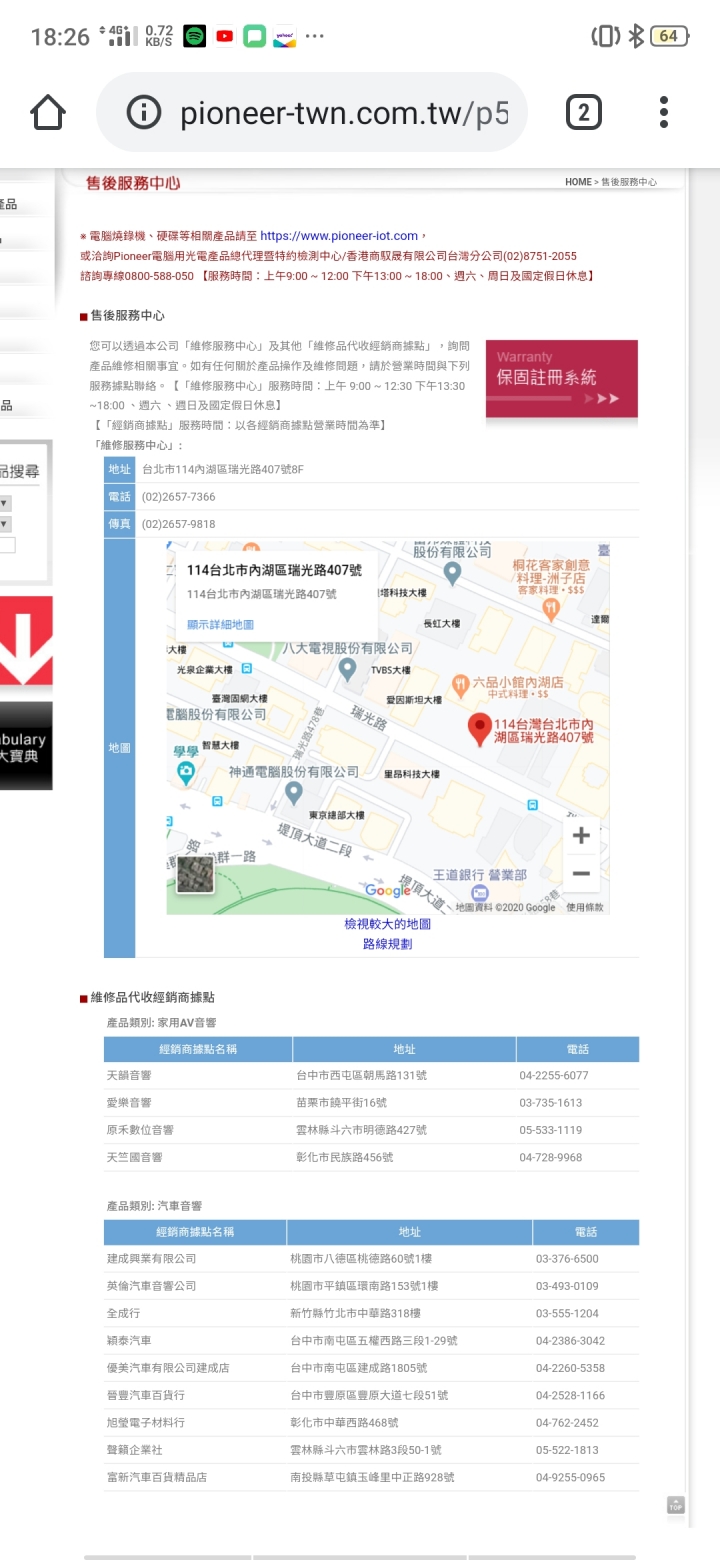Click the 八大電視 location pin on map
The width and height of the screenshot is (720, 1560).
click(x=347, y=668)
